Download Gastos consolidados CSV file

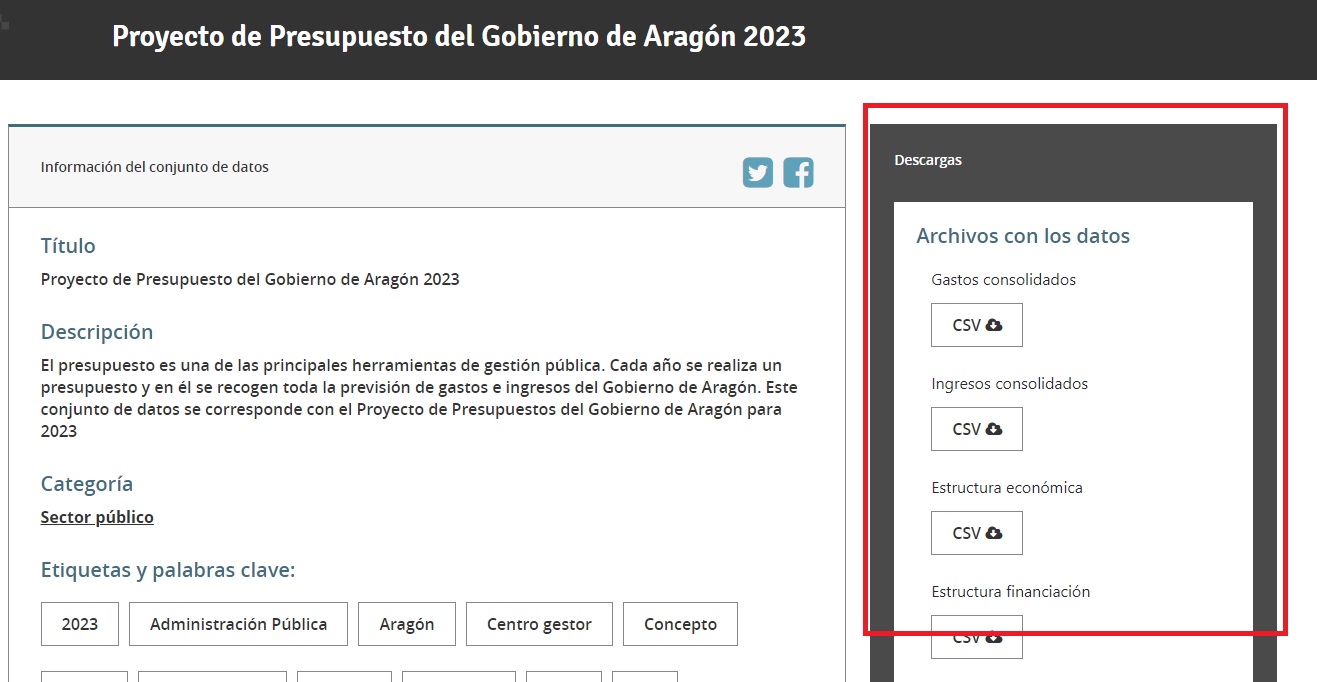coord(977,325)
